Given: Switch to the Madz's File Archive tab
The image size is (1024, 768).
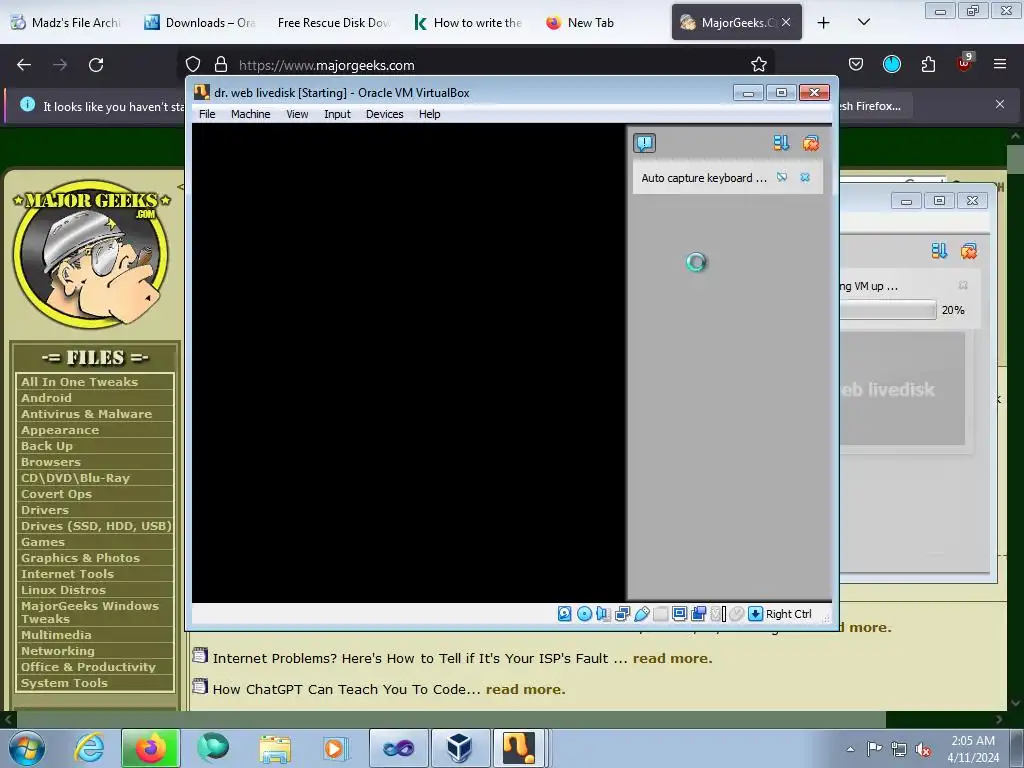Looking at the screenshot, I should click(67, 23).
